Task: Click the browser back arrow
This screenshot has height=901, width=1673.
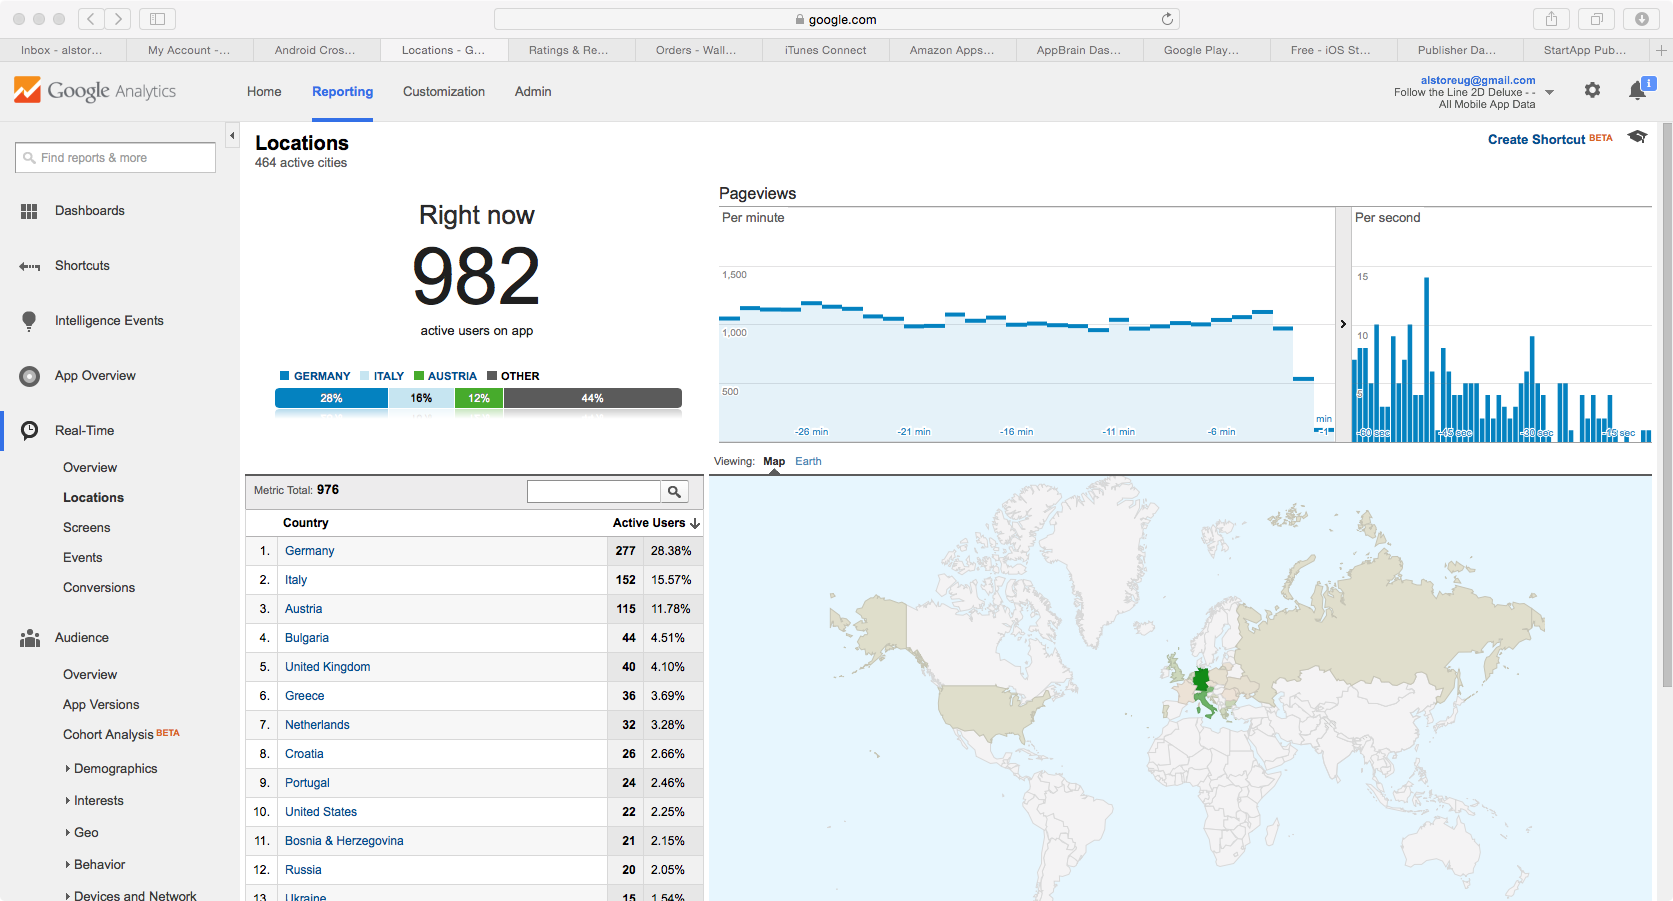Action: point(91,19)
